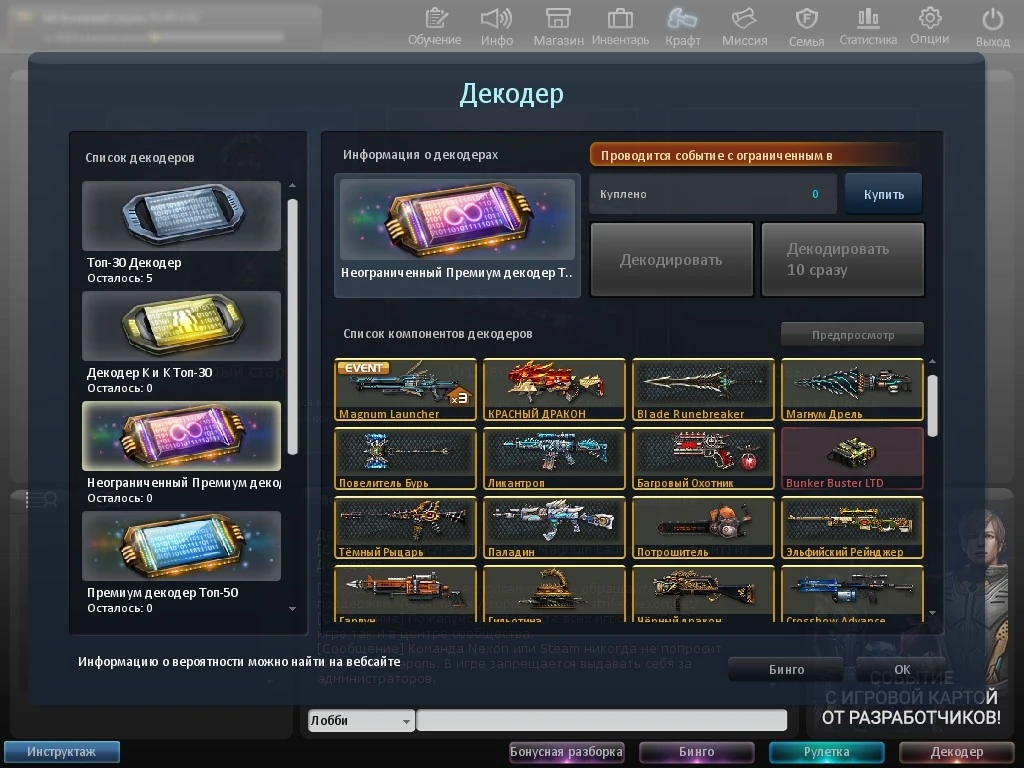
Task: Open the Обучение (Training) icon
Action: coord(435,25)
